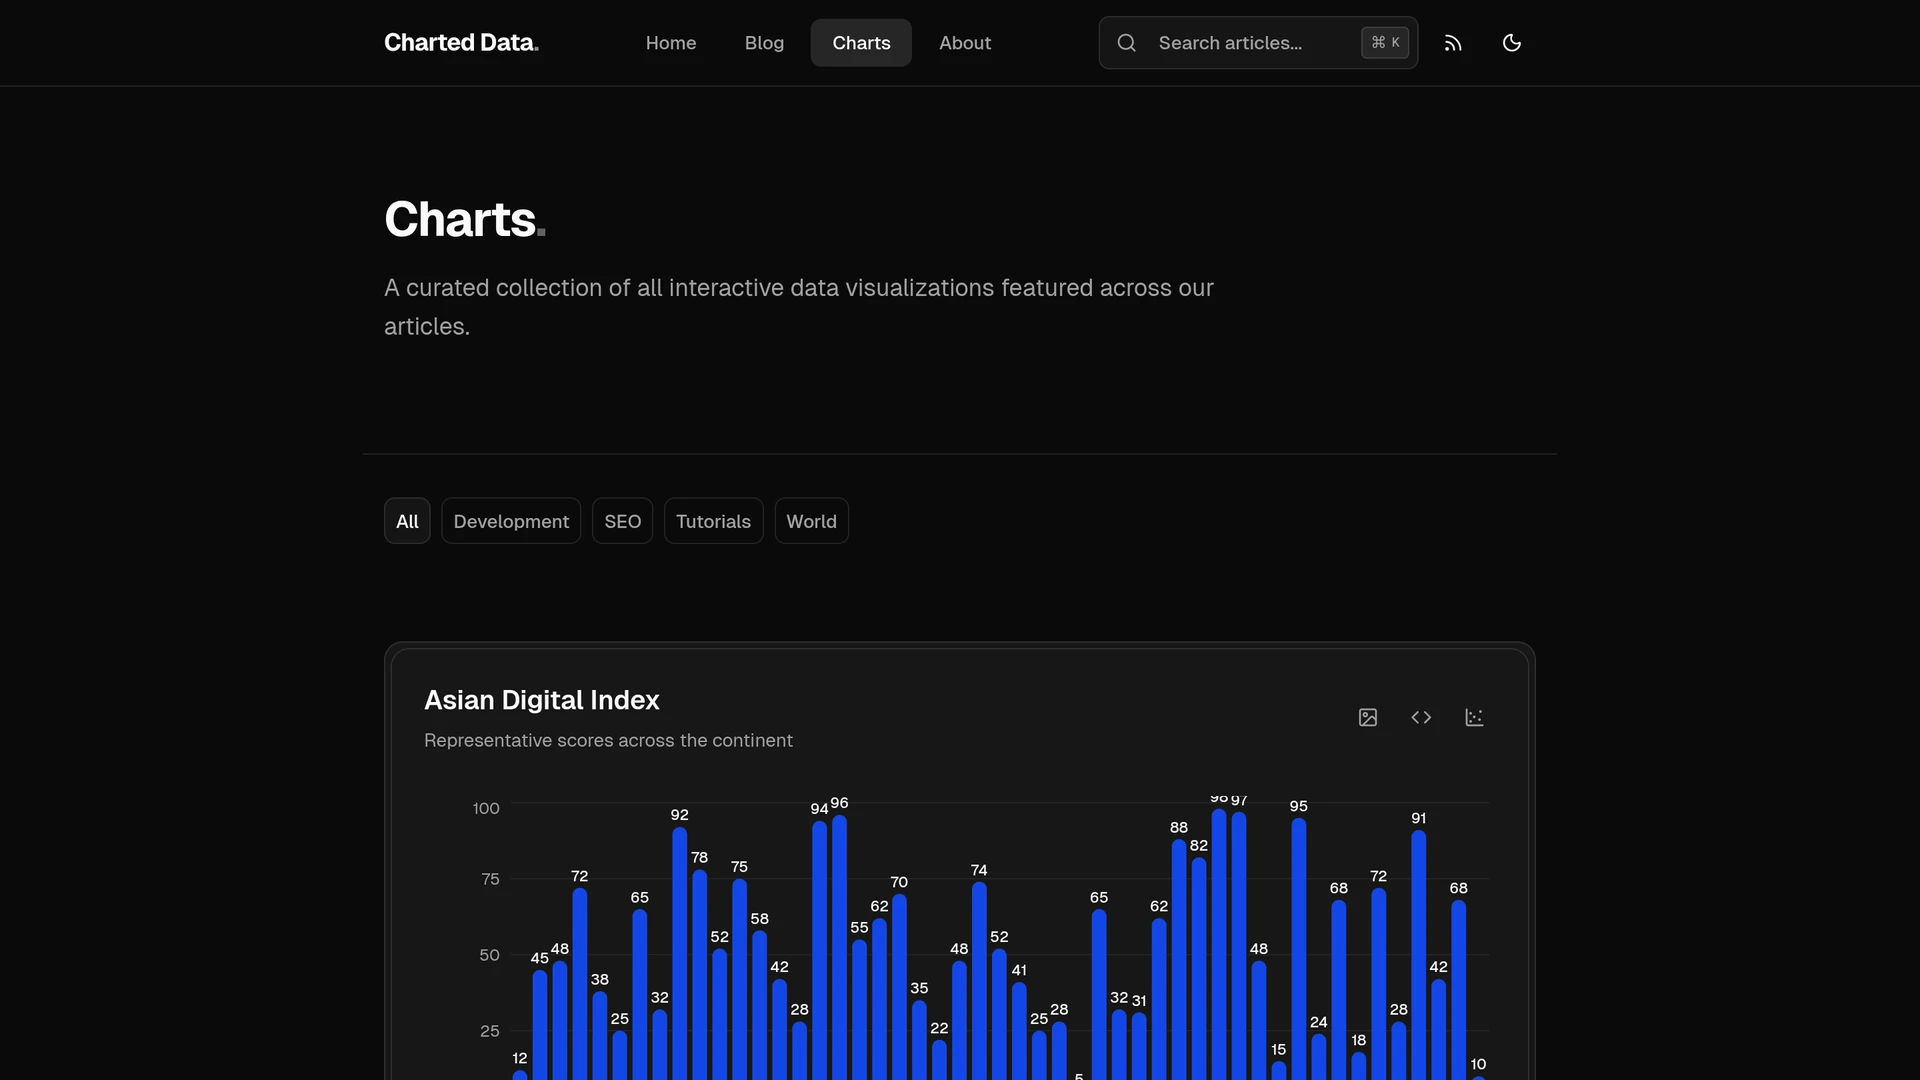Click the Charts page heading

click(x=465, y=219)
